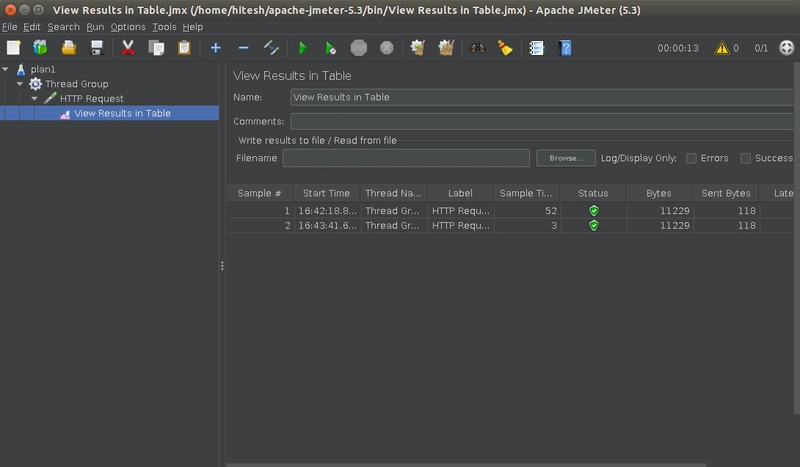
Task: Clear results with single broom icon
Action: pos(418,48)
